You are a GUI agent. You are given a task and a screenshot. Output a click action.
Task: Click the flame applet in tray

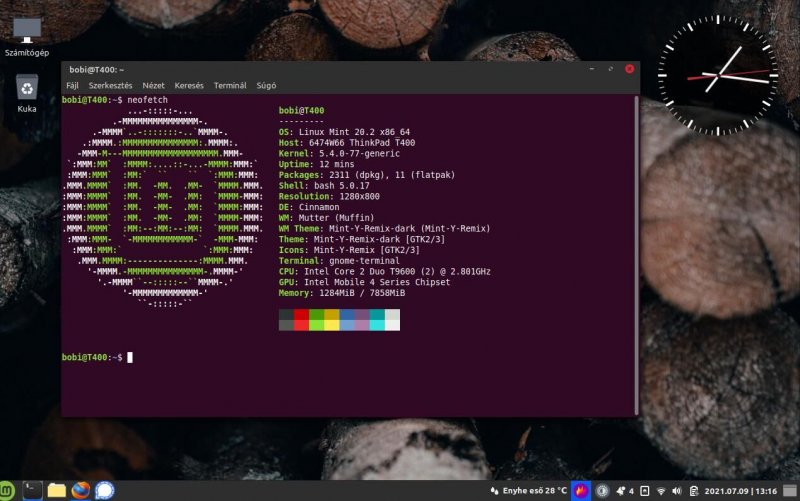pos(581,491)
